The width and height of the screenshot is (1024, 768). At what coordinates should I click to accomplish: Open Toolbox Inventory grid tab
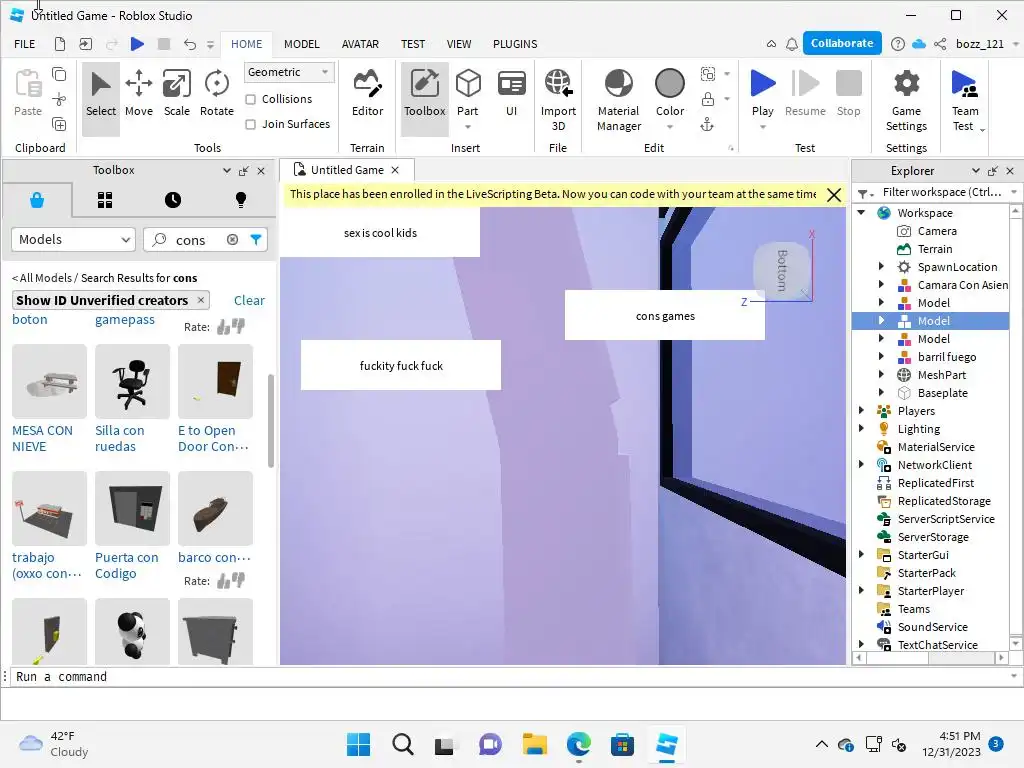tap(105, 200)
